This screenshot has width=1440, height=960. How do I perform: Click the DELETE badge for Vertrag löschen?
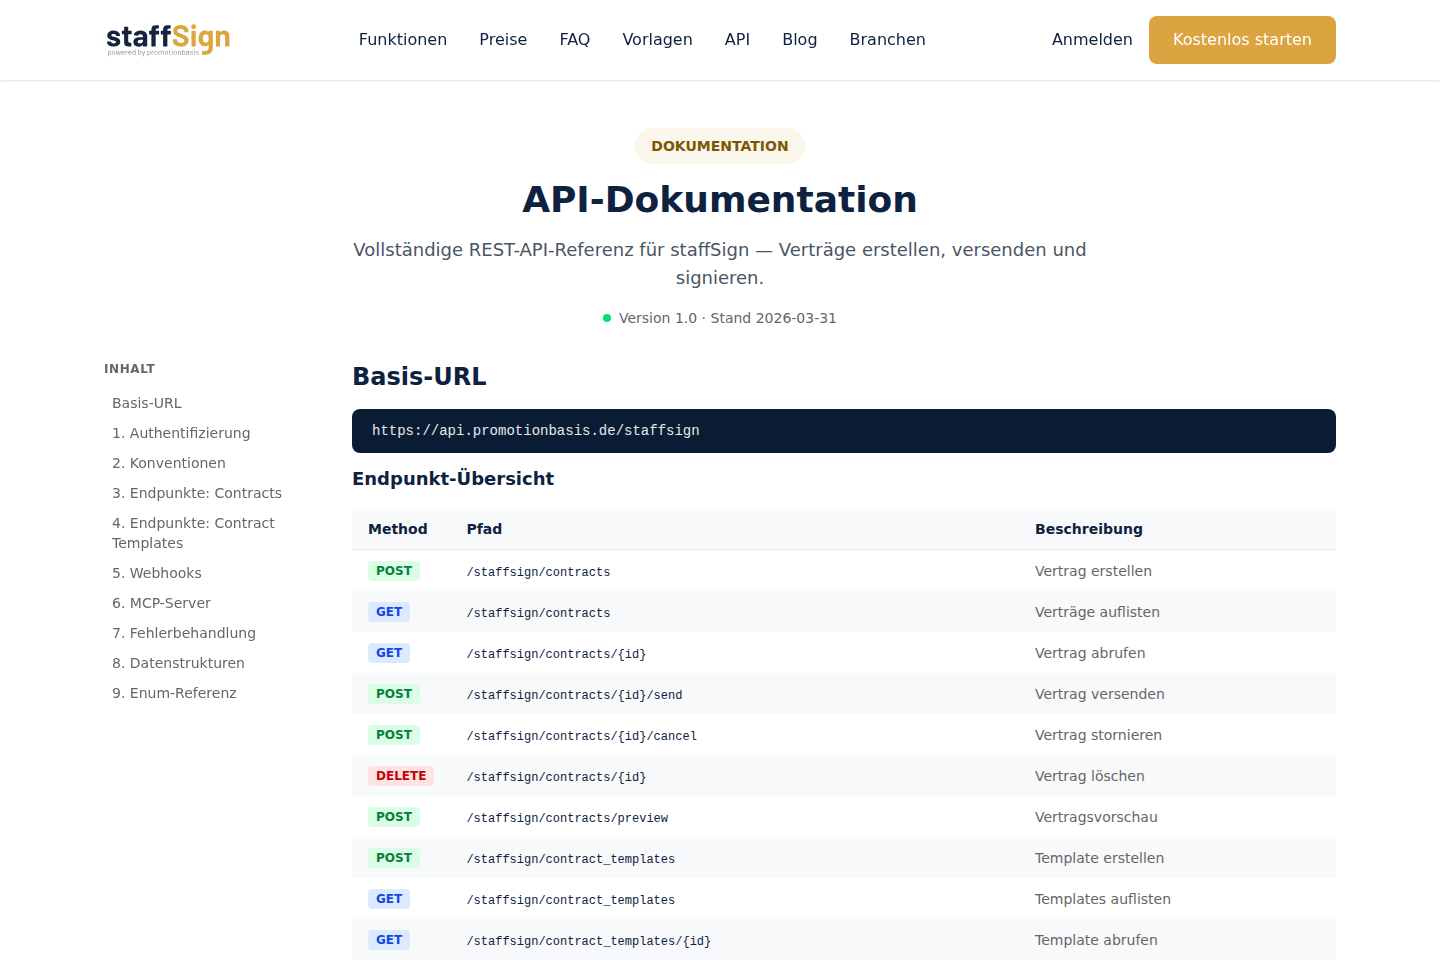(x=401, y=776)
